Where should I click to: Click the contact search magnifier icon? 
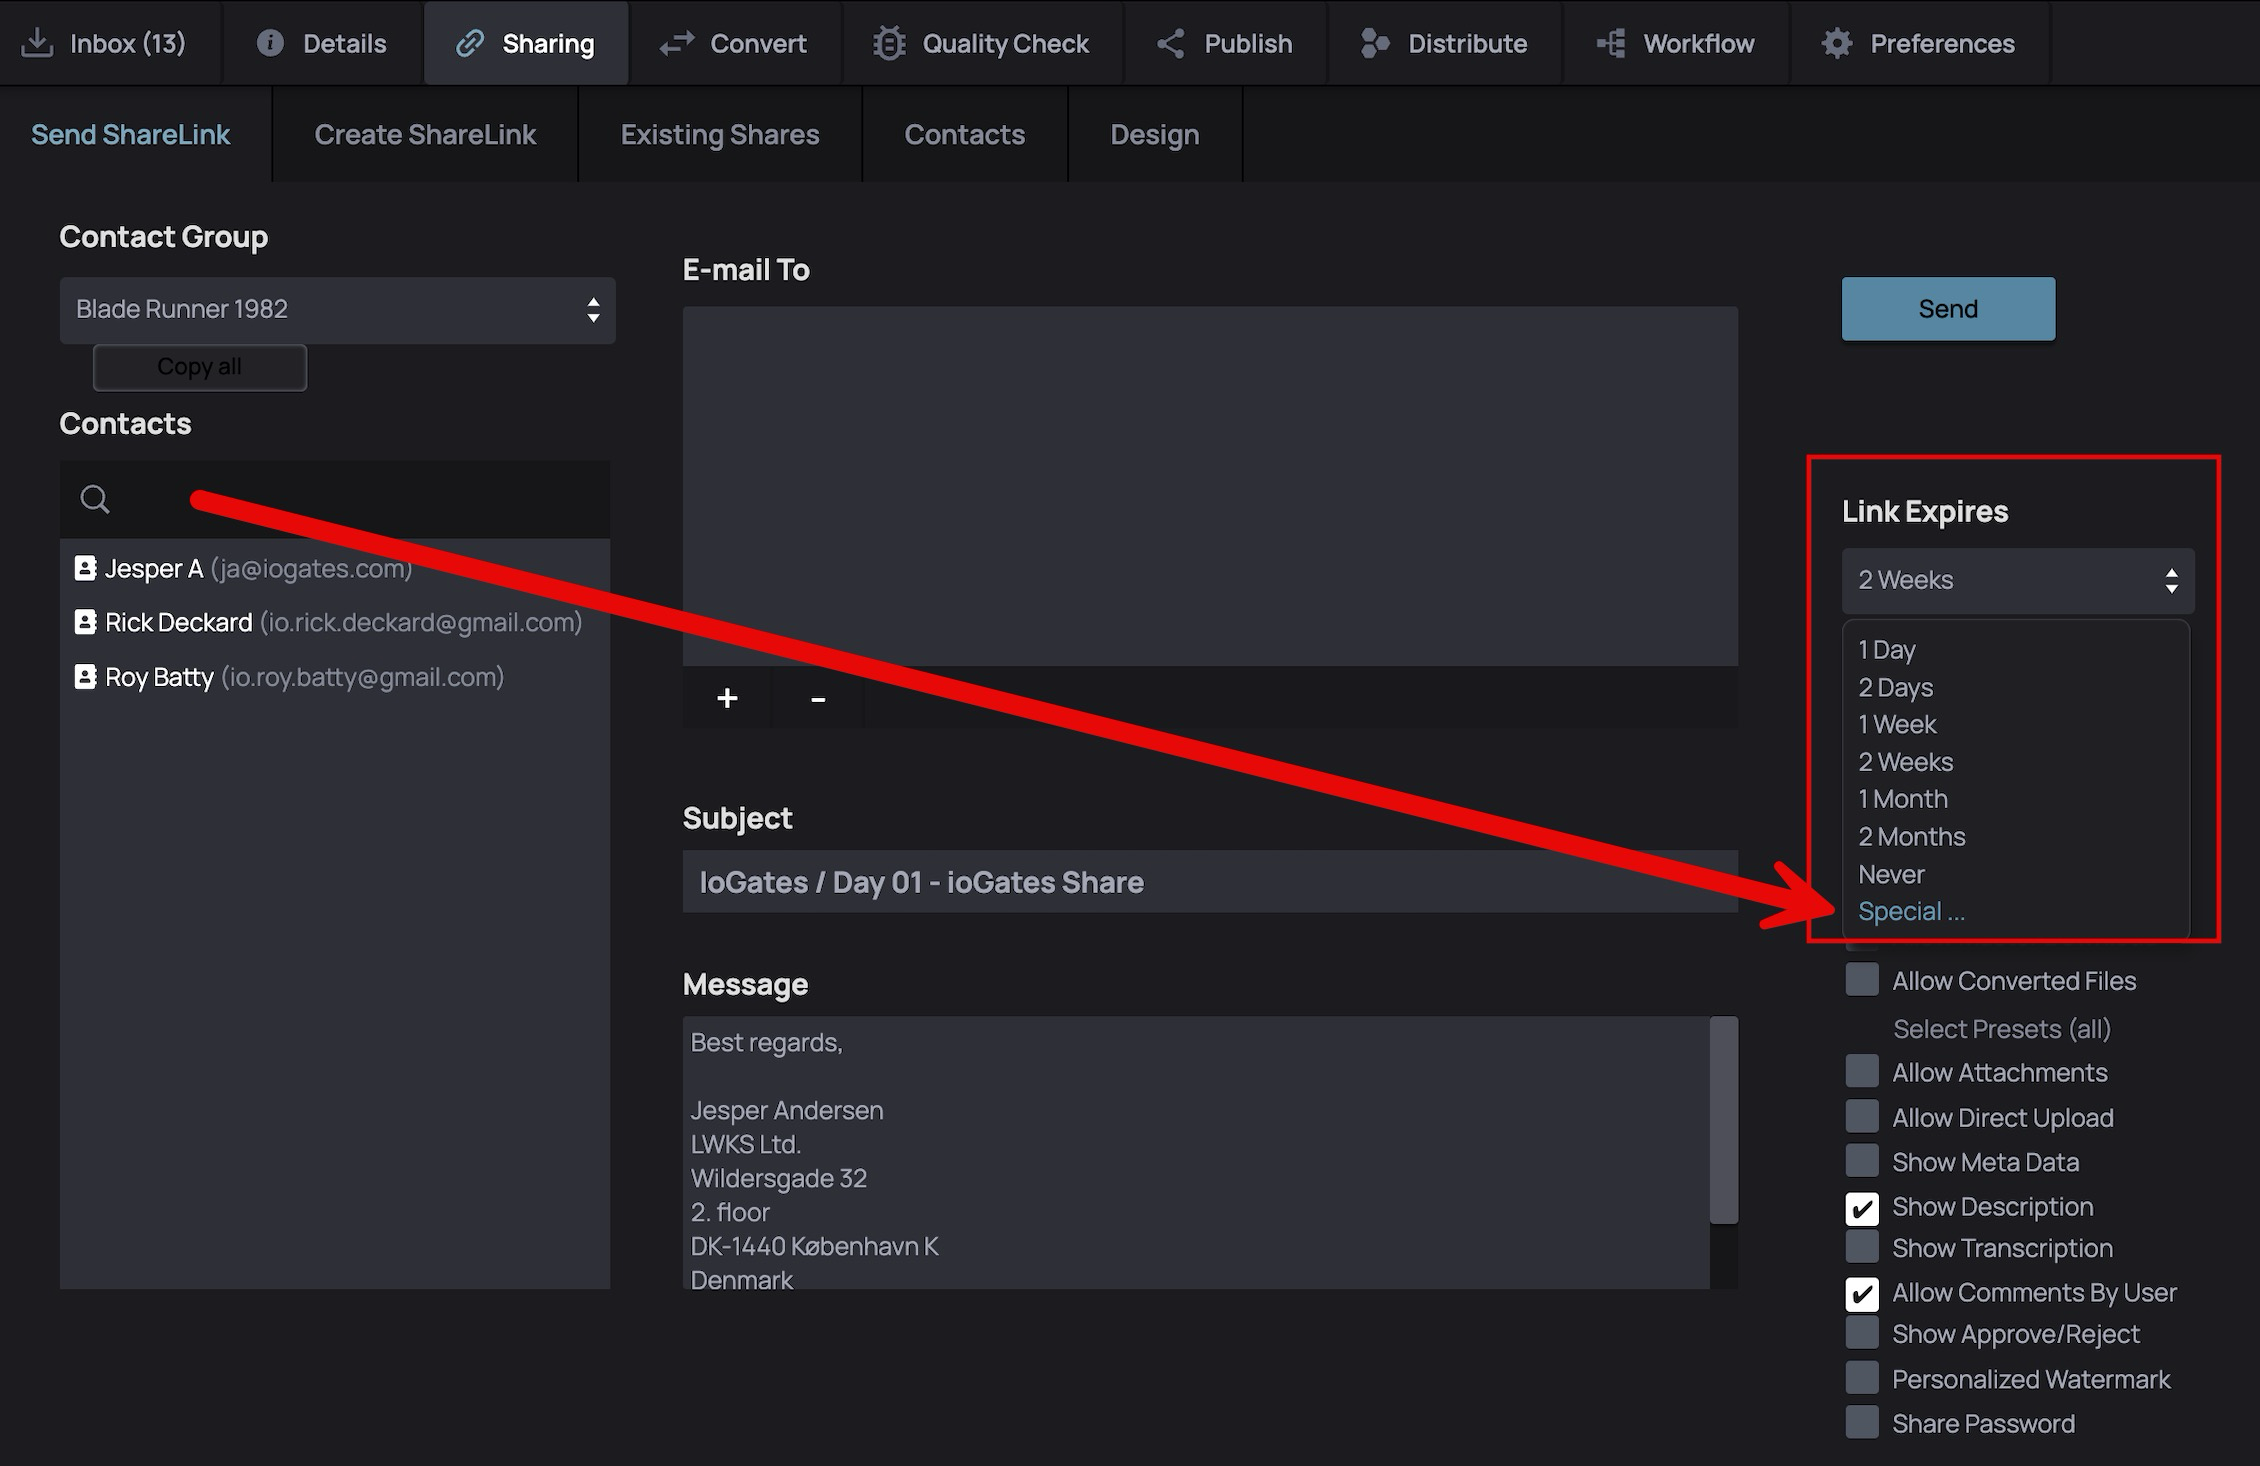pos(95,499)
